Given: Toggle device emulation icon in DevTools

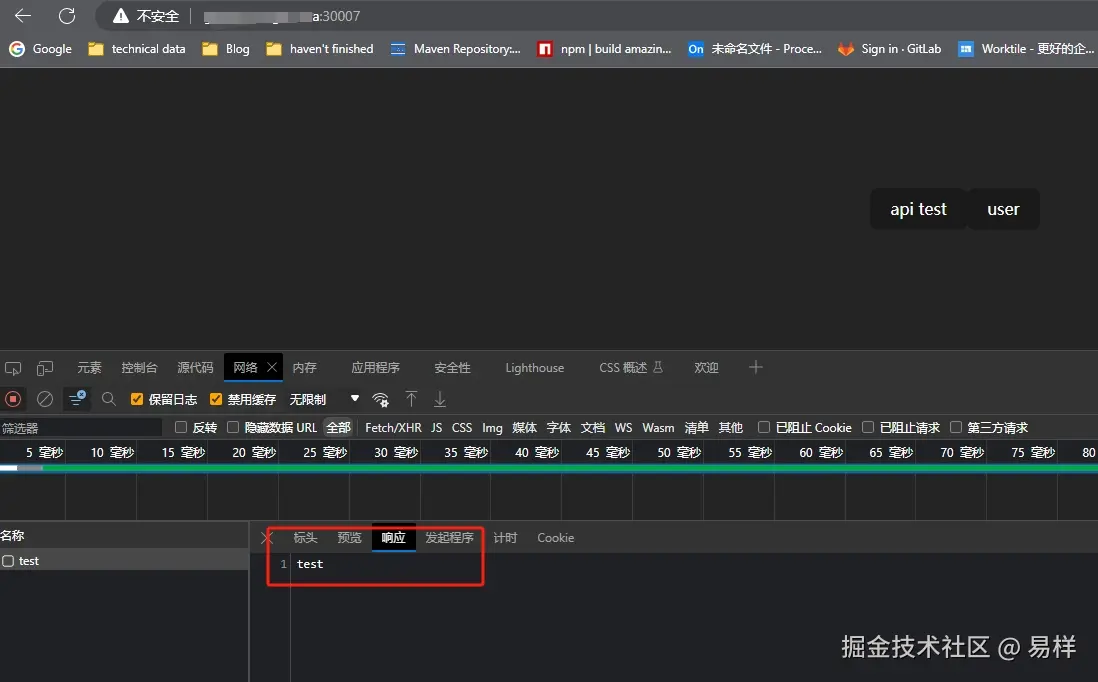Looking at the screenshot, I should 45,368.
